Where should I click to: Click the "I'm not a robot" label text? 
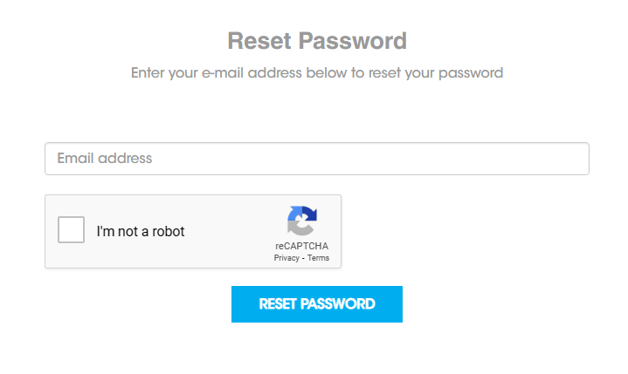(141, 231)
